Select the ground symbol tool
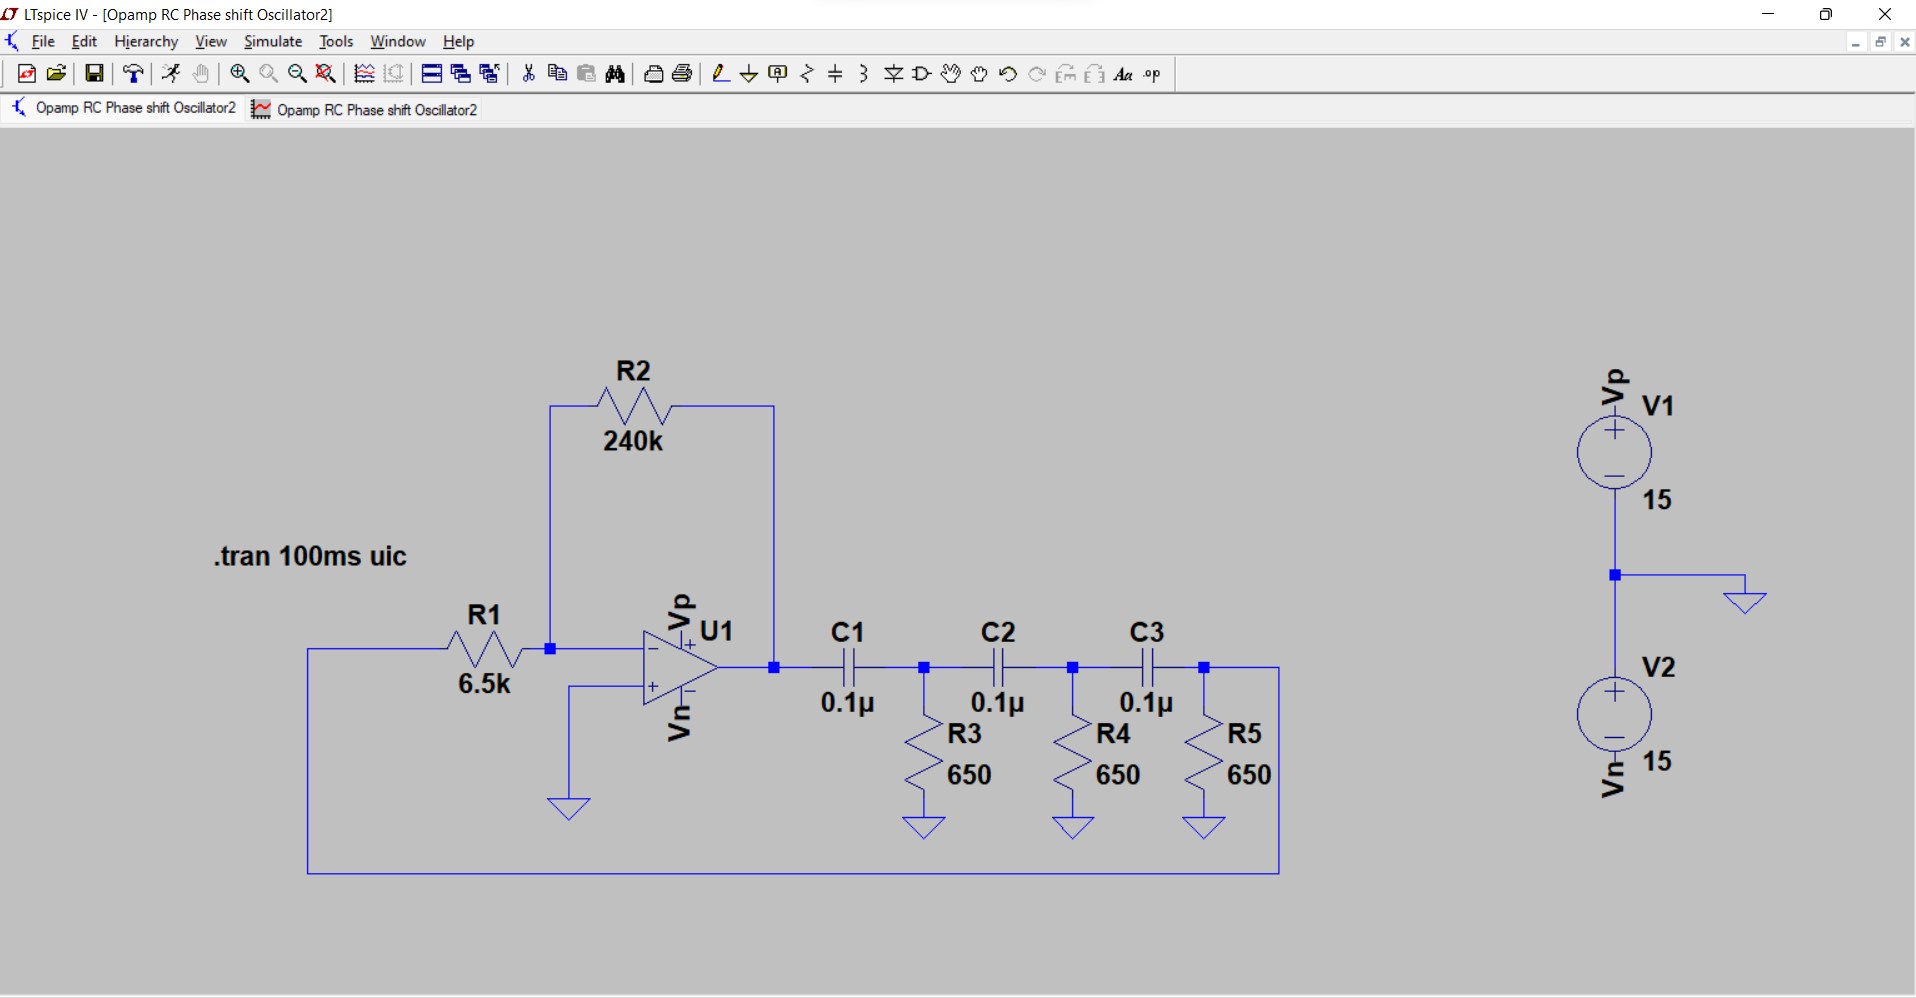Viewport: 1916px width, 998px height. [749, 73]
